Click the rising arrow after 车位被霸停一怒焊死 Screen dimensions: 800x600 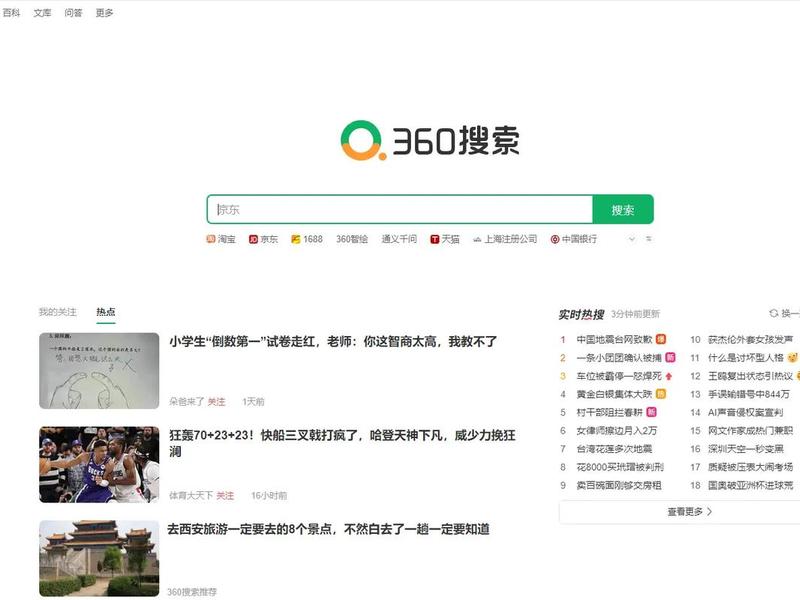(x=669, y=376)
